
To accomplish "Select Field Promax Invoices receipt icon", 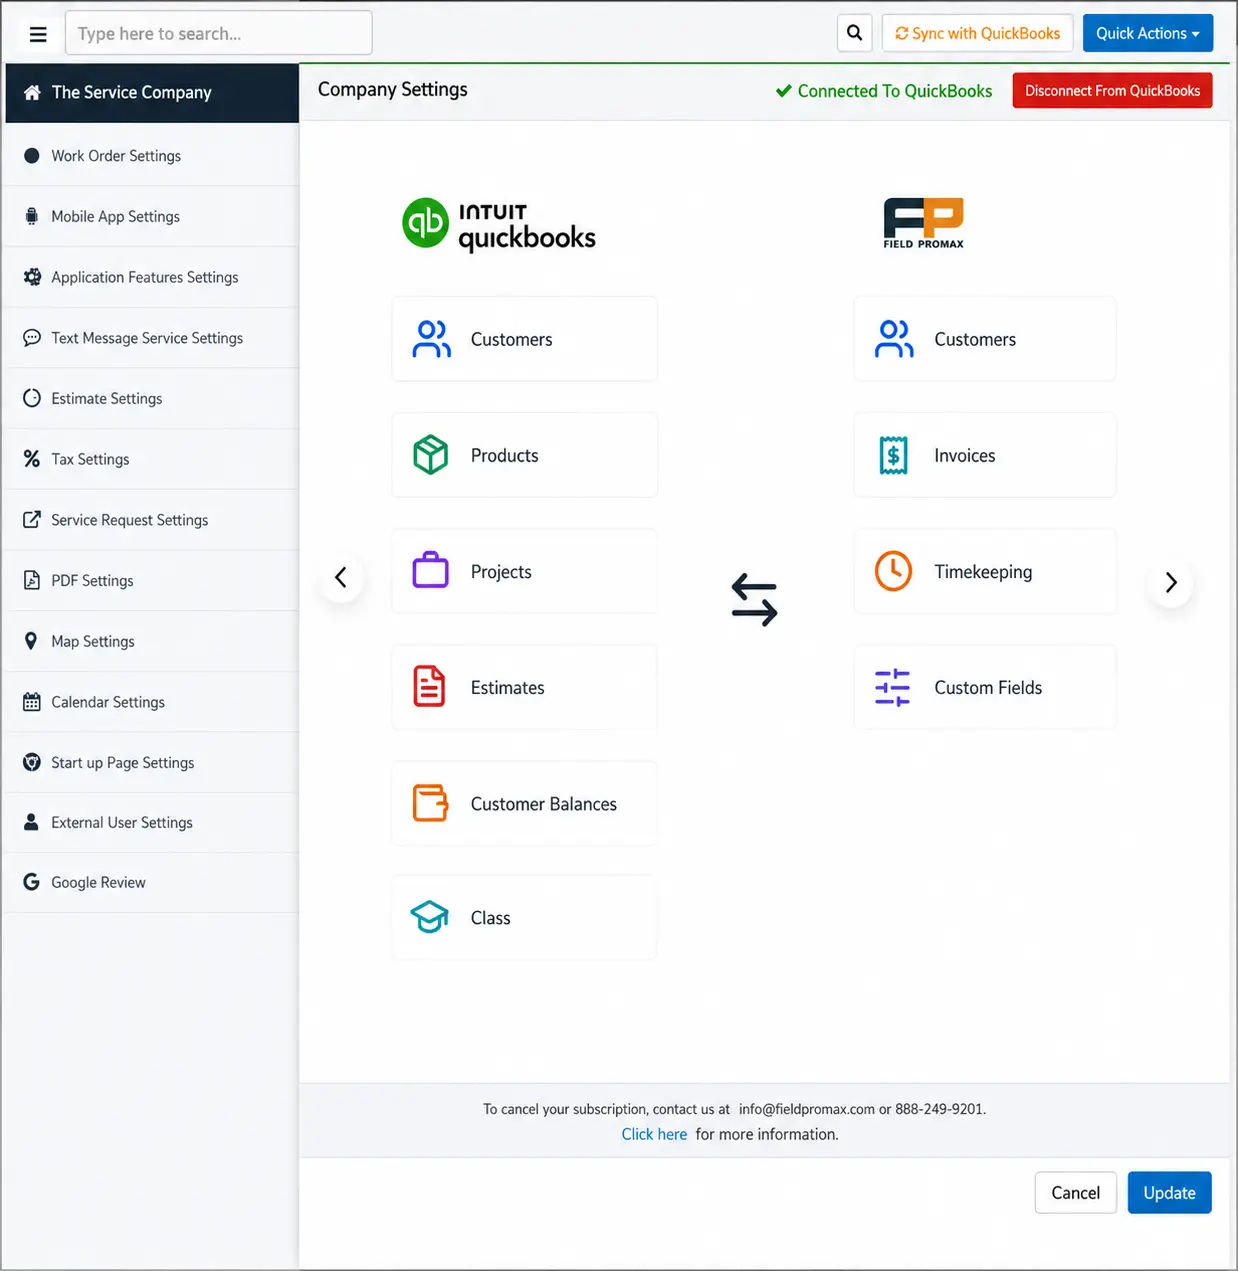I will 893,455.
